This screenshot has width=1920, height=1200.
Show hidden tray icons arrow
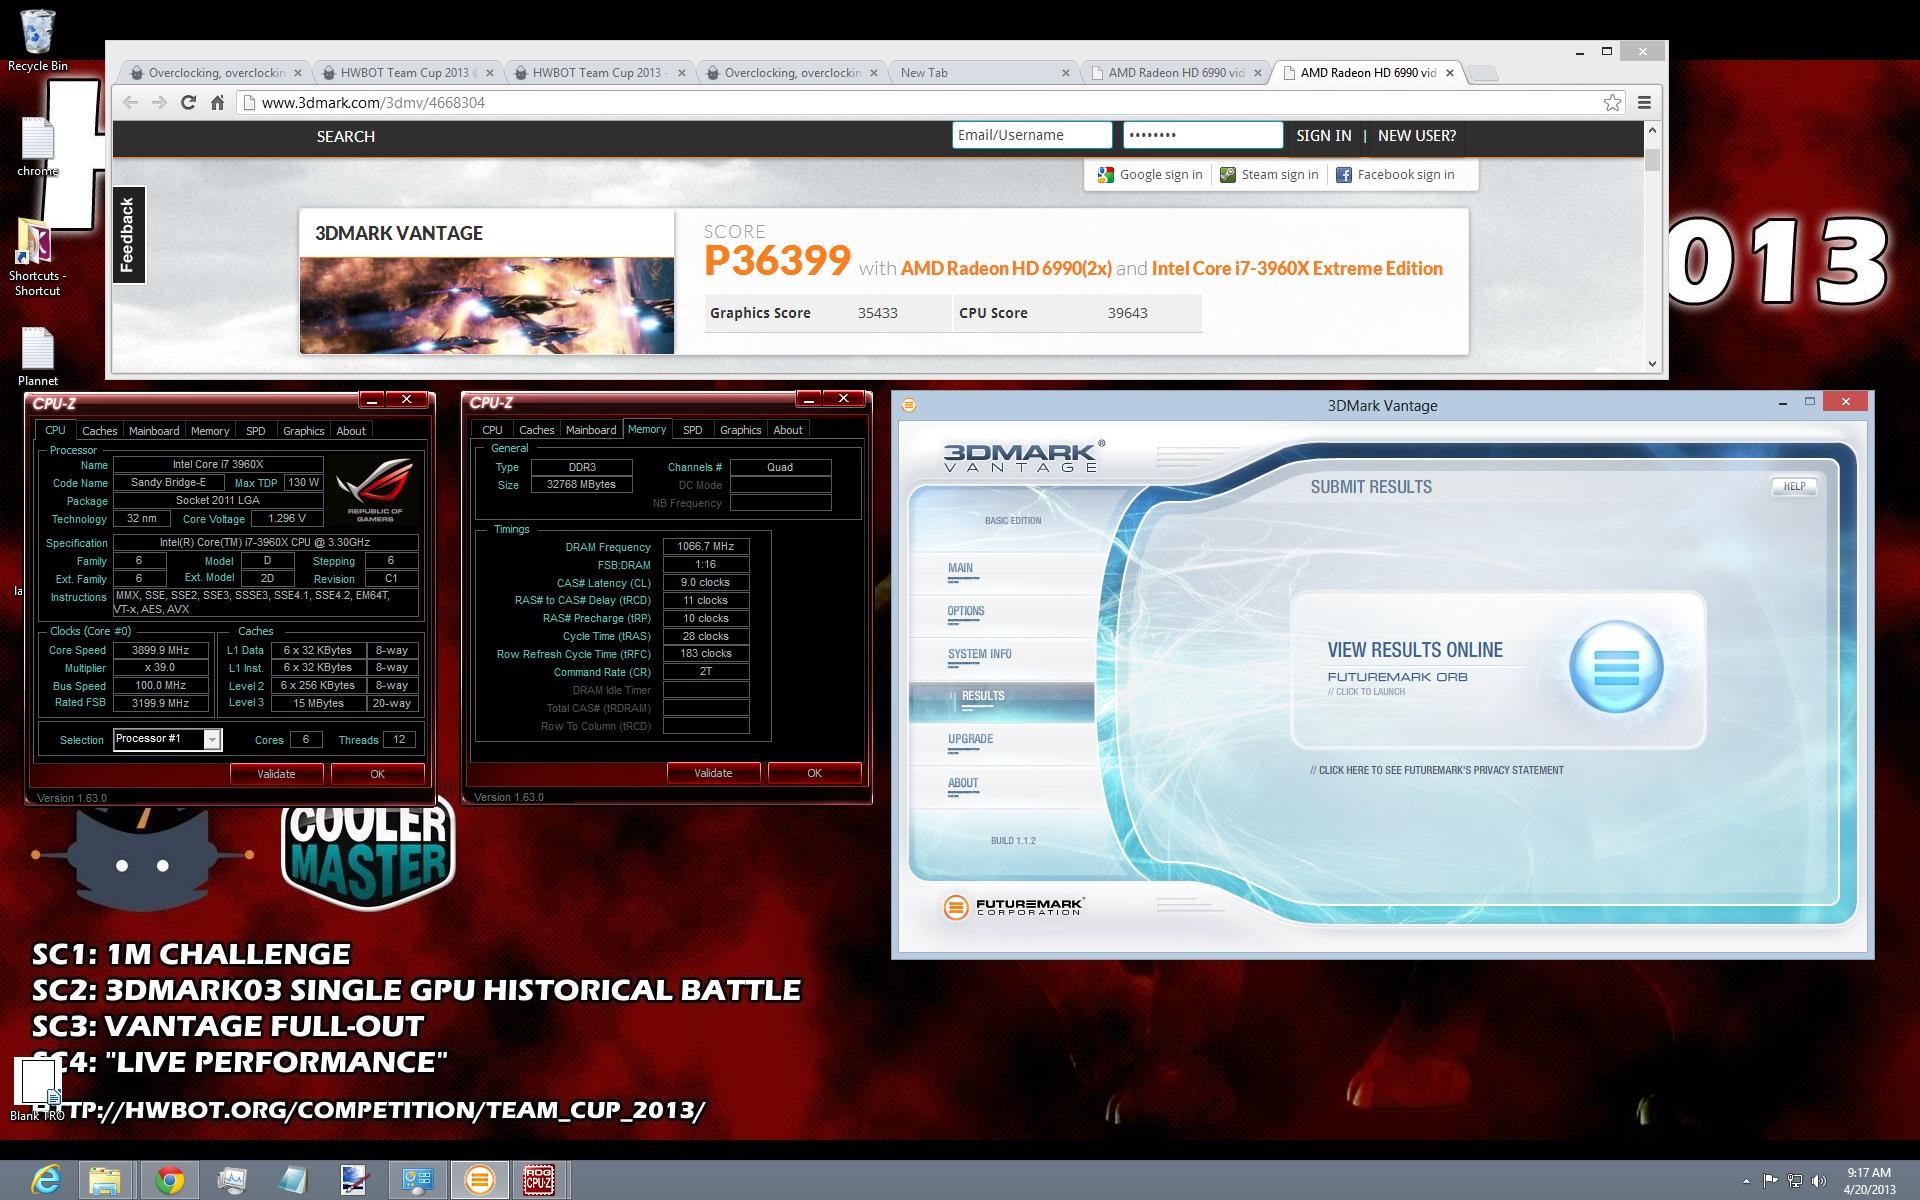(x=1746, y=1181)
